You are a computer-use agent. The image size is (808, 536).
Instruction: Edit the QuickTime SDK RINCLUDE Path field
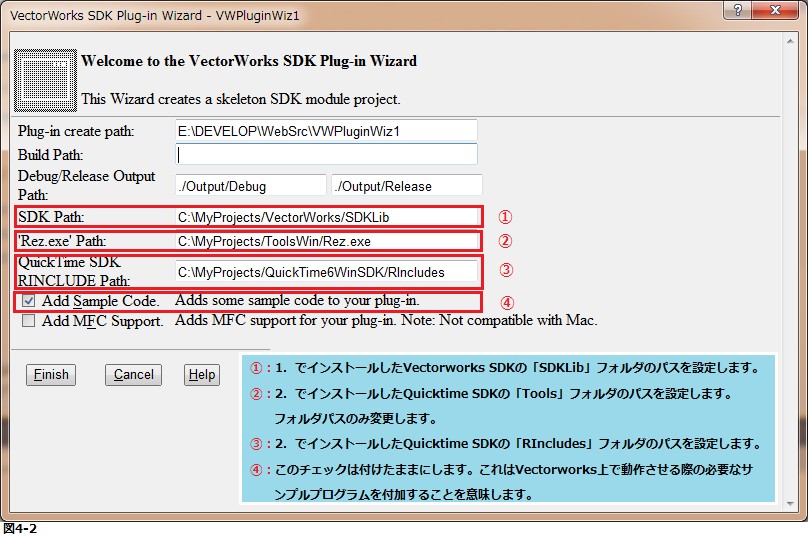[326, 272]
